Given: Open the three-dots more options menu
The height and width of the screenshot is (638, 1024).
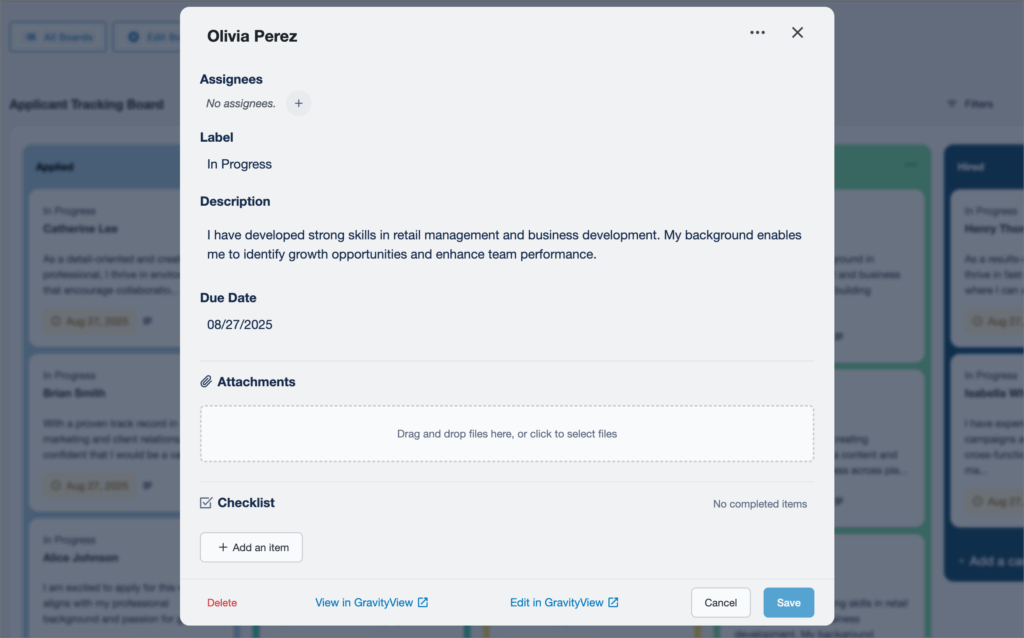Looking at the screenshot, I should pos(757,33).
